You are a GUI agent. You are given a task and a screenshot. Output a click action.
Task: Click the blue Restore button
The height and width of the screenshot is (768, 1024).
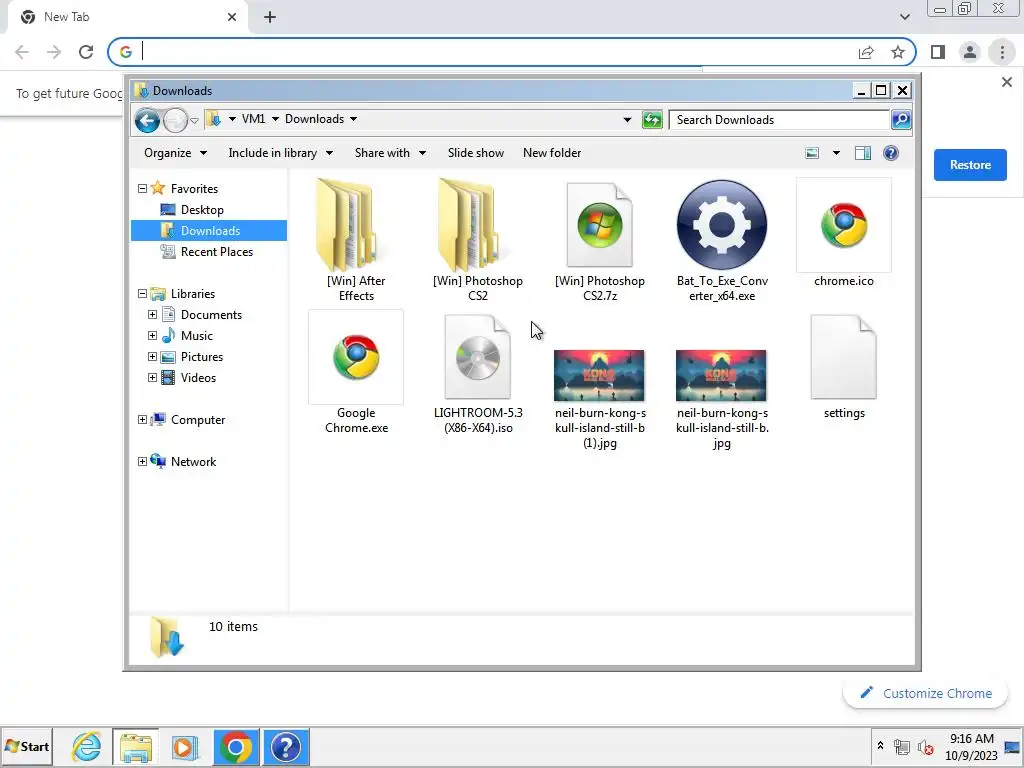(x=970, y=165)
